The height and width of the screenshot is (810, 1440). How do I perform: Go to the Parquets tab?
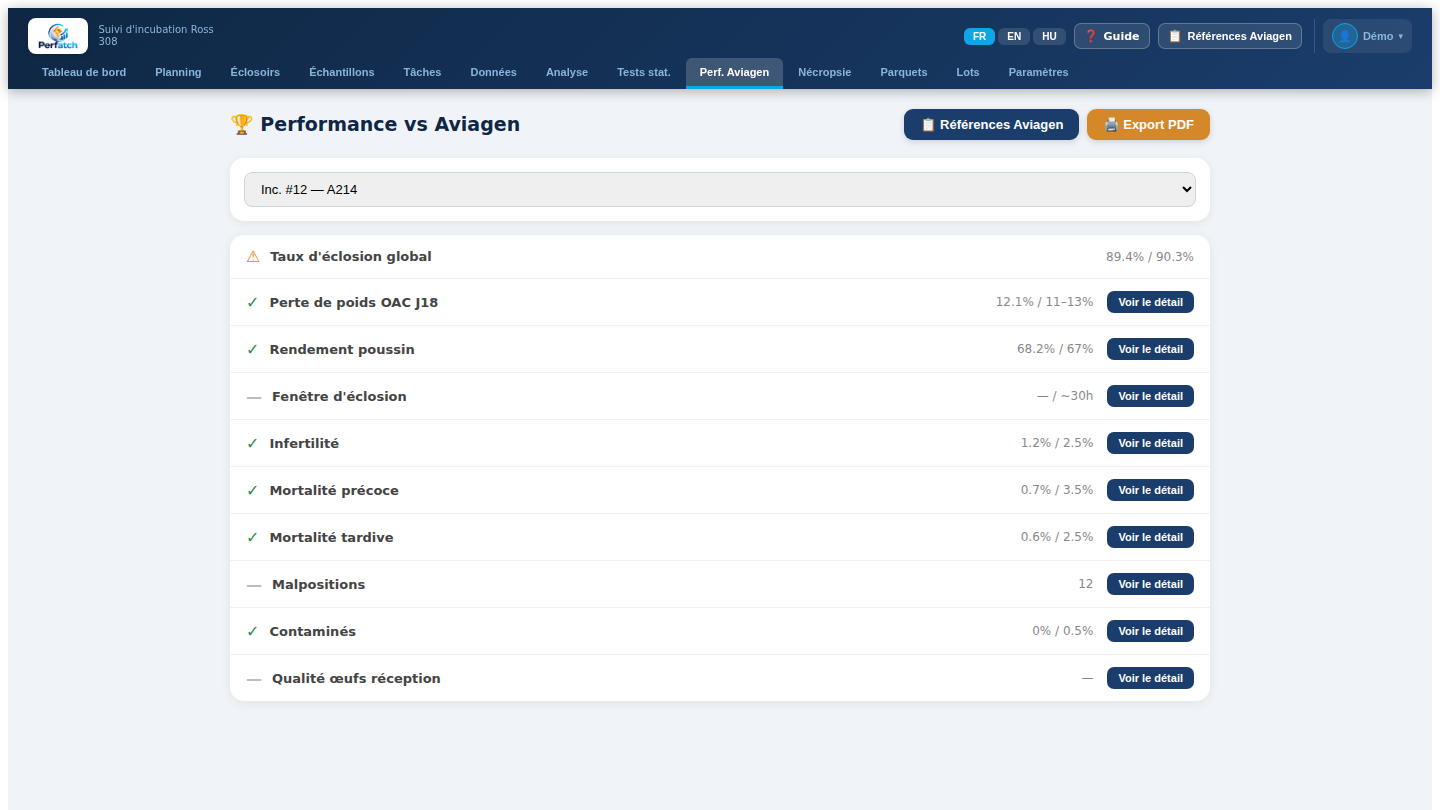click(x=904, y=72)
